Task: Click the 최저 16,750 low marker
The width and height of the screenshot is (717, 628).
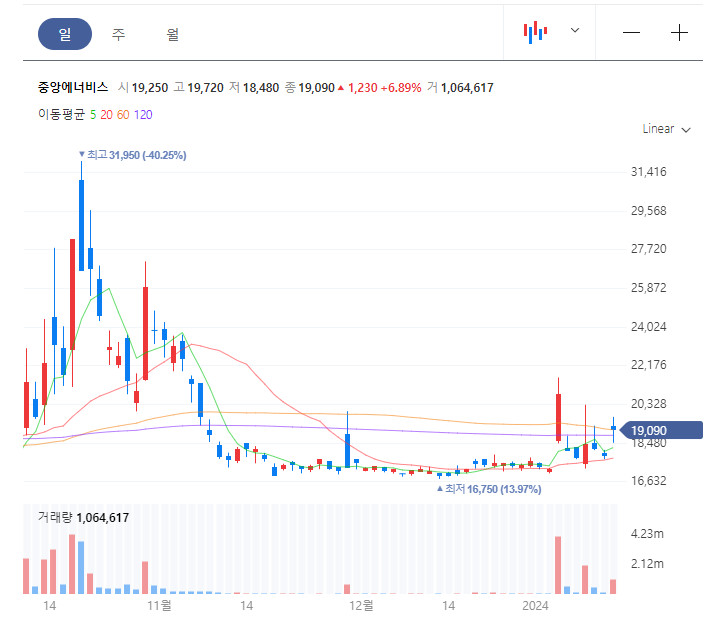Action: click(489, 489)
